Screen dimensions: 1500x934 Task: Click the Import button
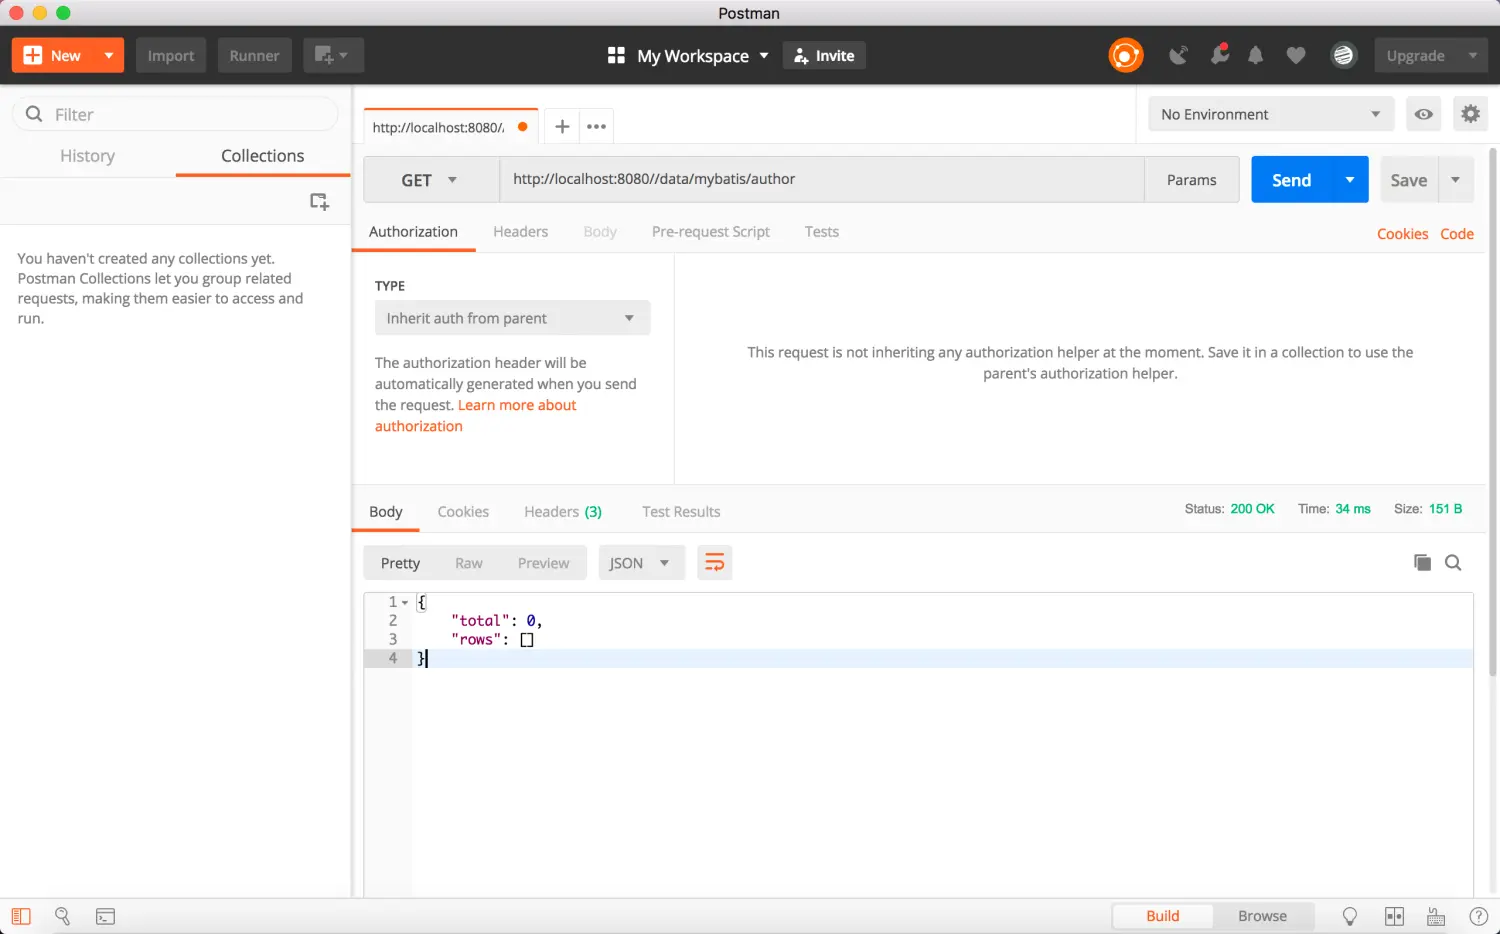(171, 56)
